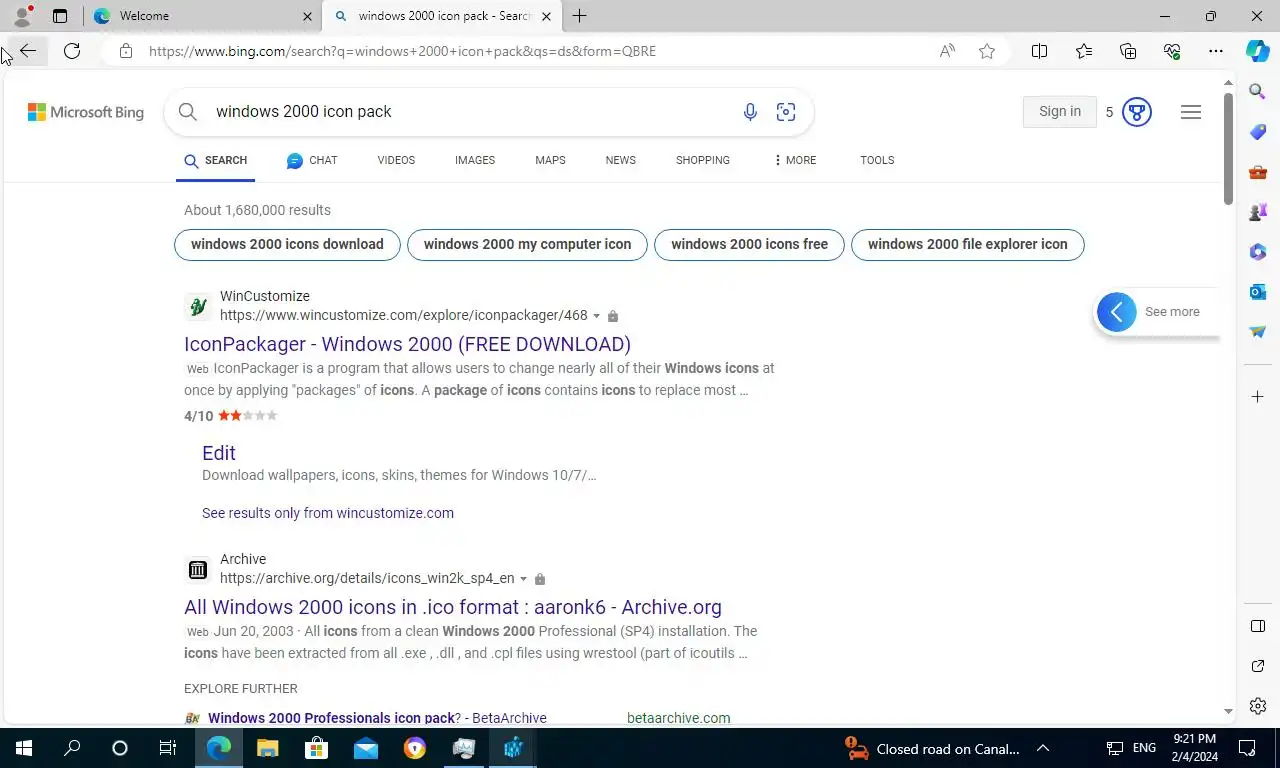Open the sidebar Microsoft 365 icon

click(x=1258, y=252)
